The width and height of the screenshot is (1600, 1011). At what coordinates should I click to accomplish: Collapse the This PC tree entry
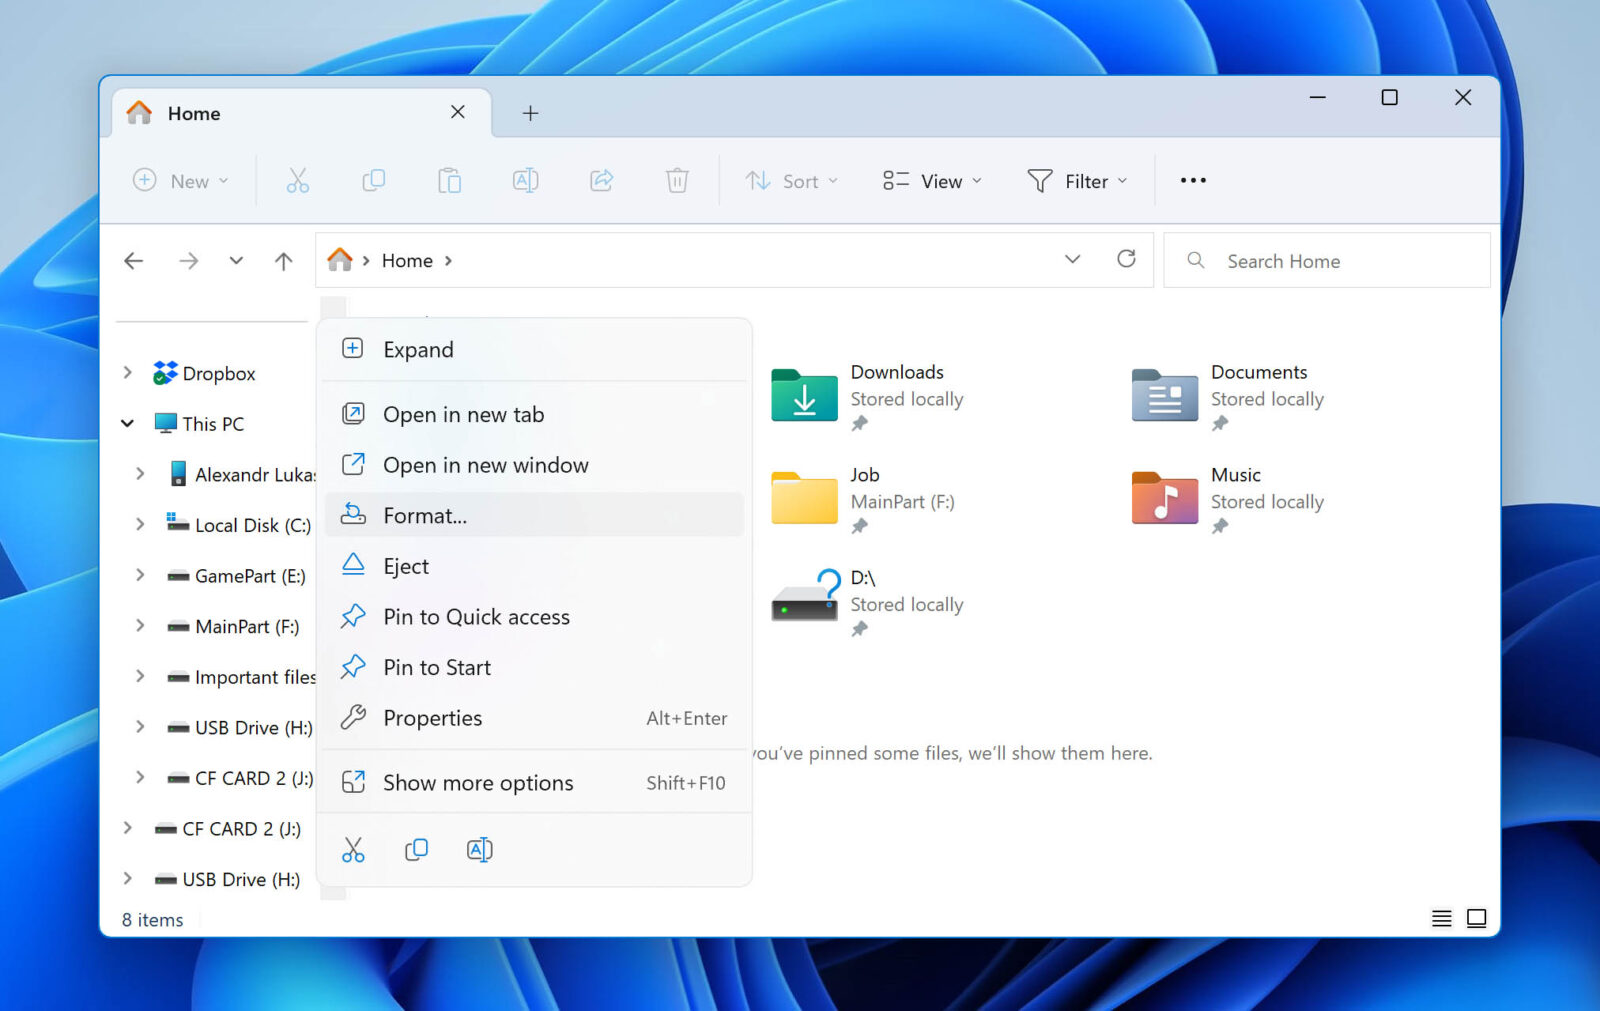click(127, 423)
